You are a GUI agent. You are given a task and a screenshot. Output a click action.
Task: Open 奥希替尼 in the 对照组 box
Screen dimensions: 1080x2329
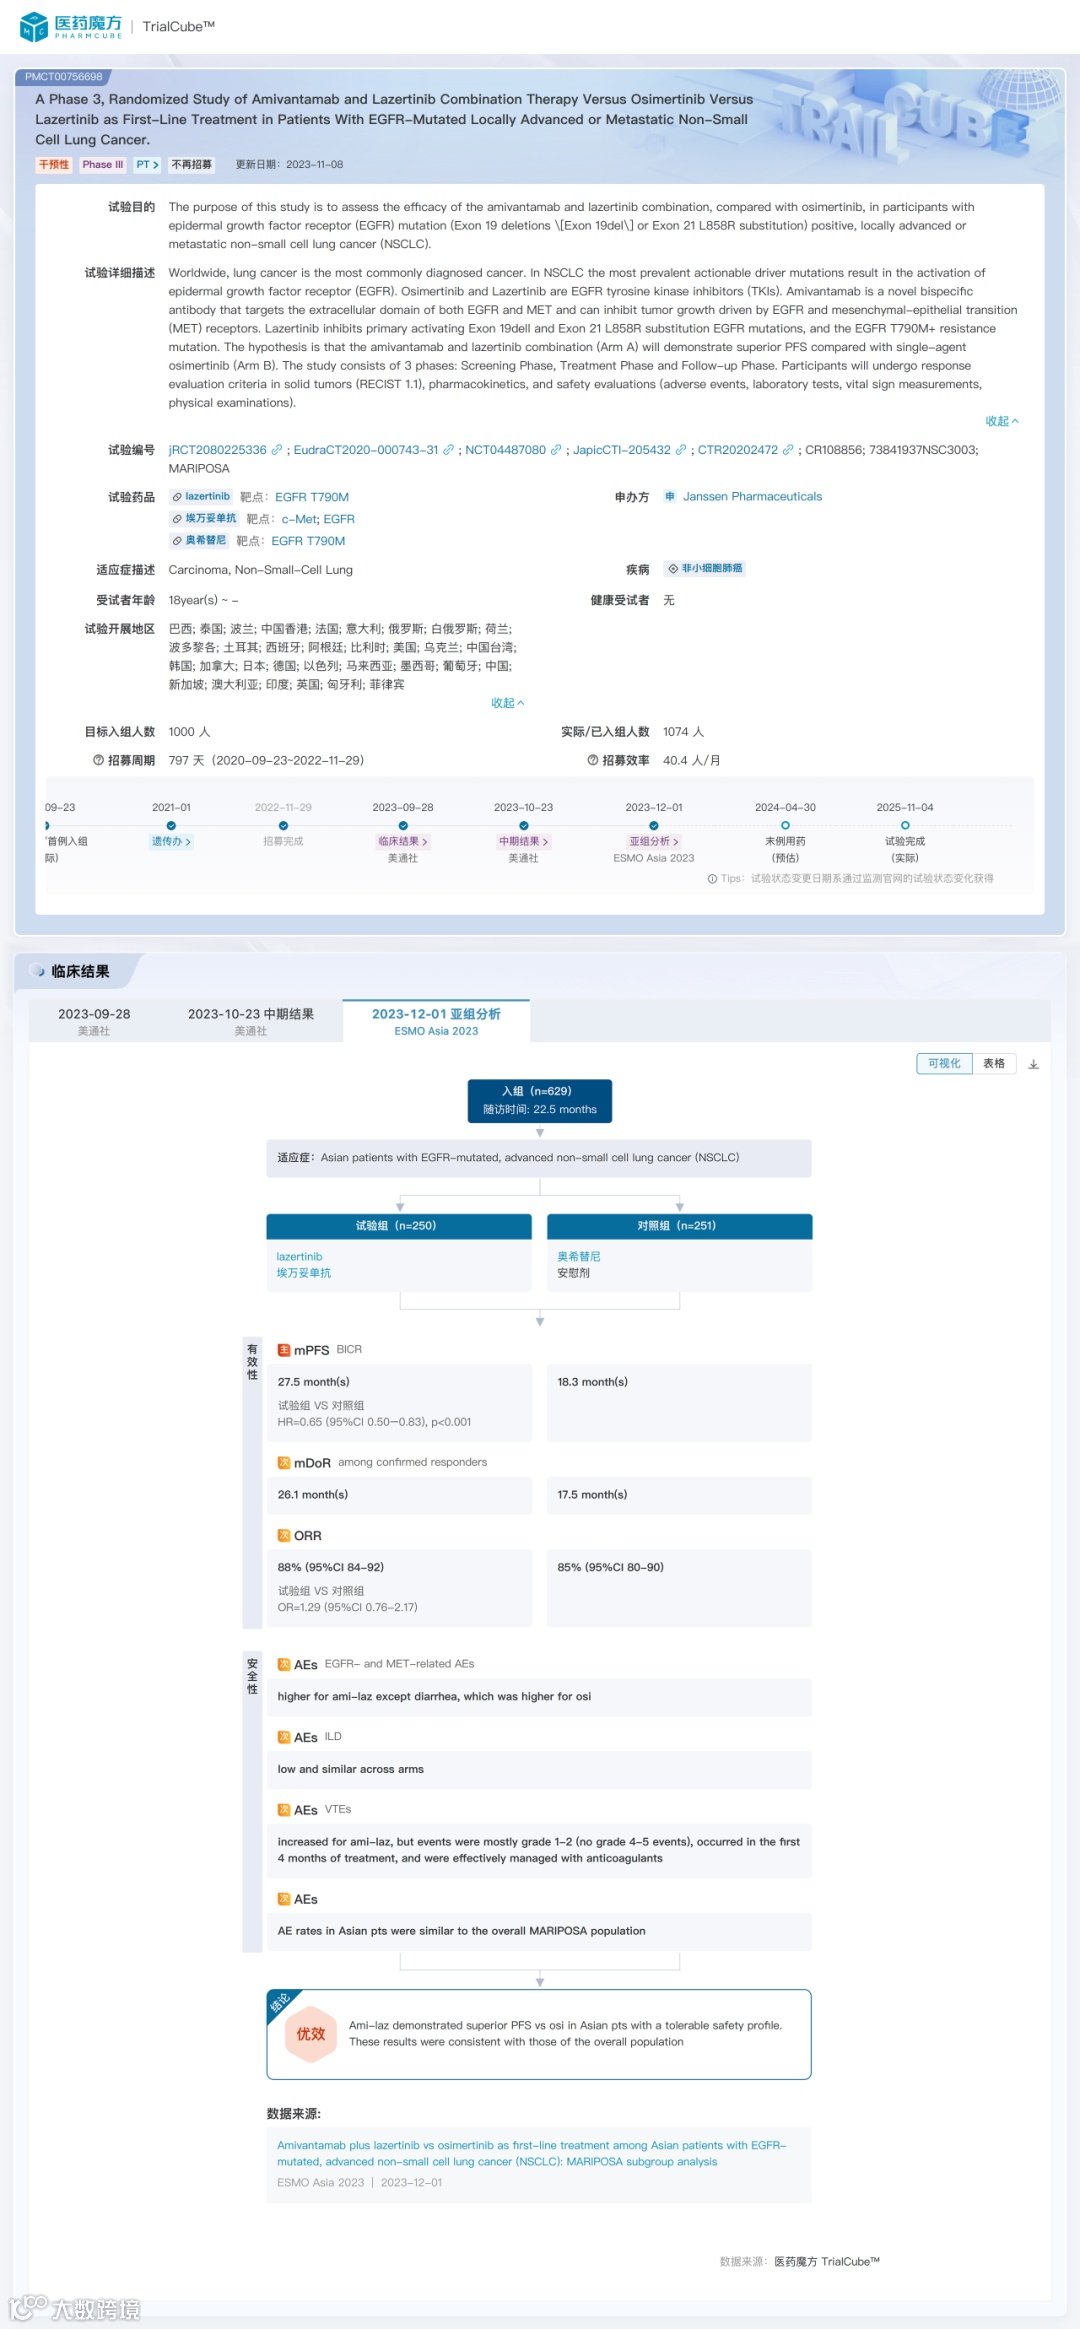579,1257
